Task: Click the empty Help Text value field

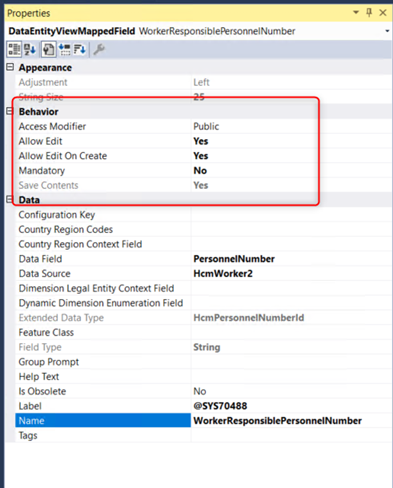Action: tap(291, 376)
